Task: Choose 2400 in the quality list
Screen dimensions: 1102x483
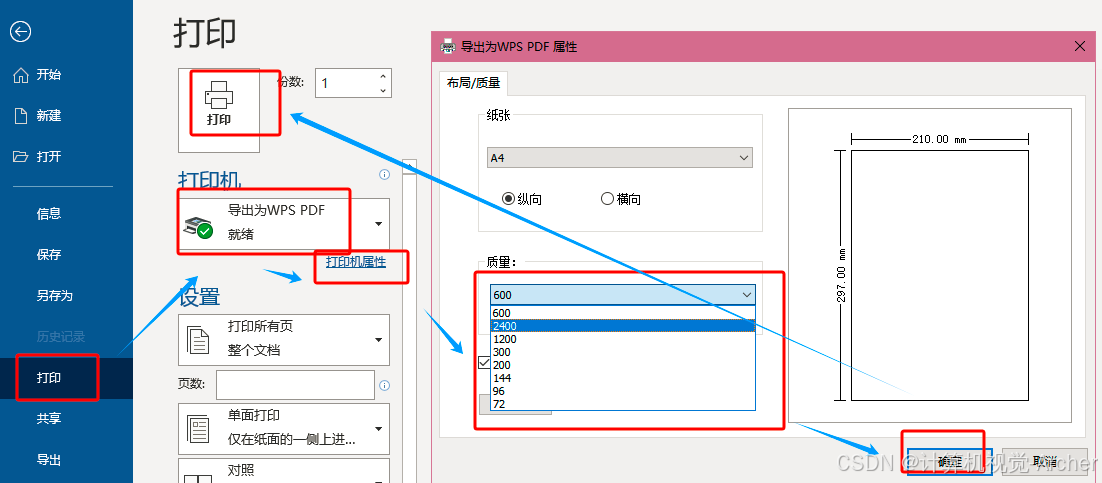Action: coord(623,326)
